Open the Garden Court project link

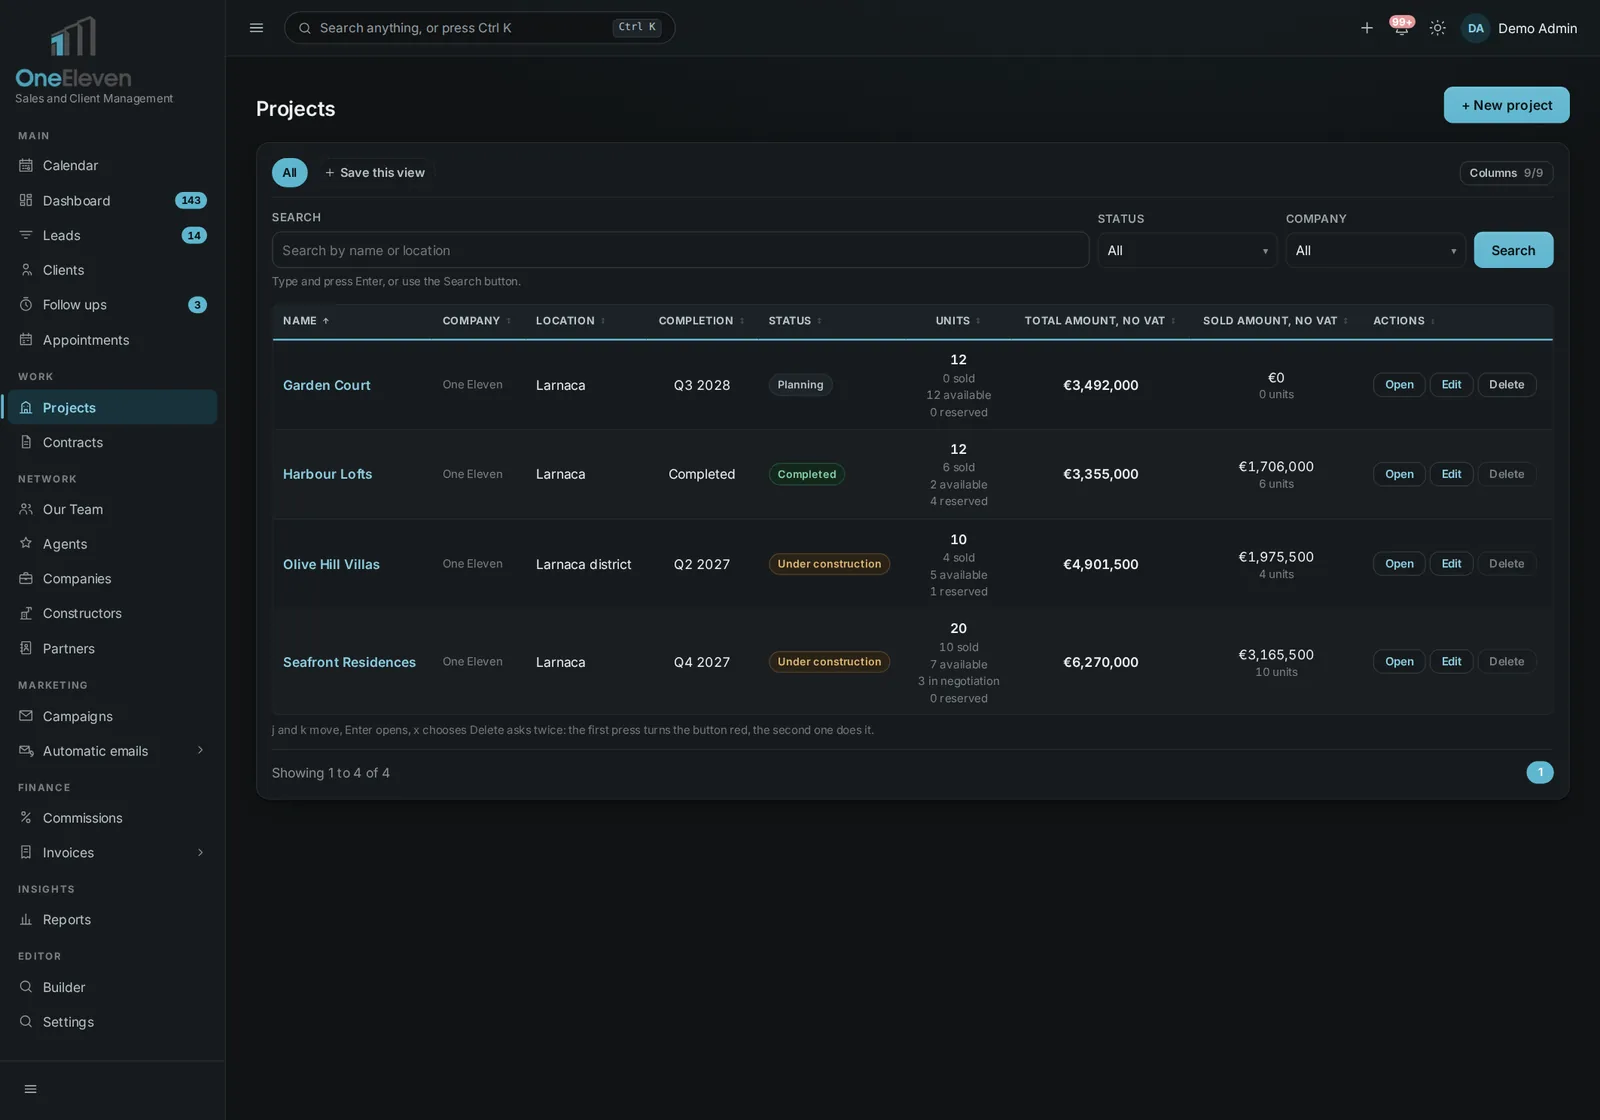coord(326,385)
